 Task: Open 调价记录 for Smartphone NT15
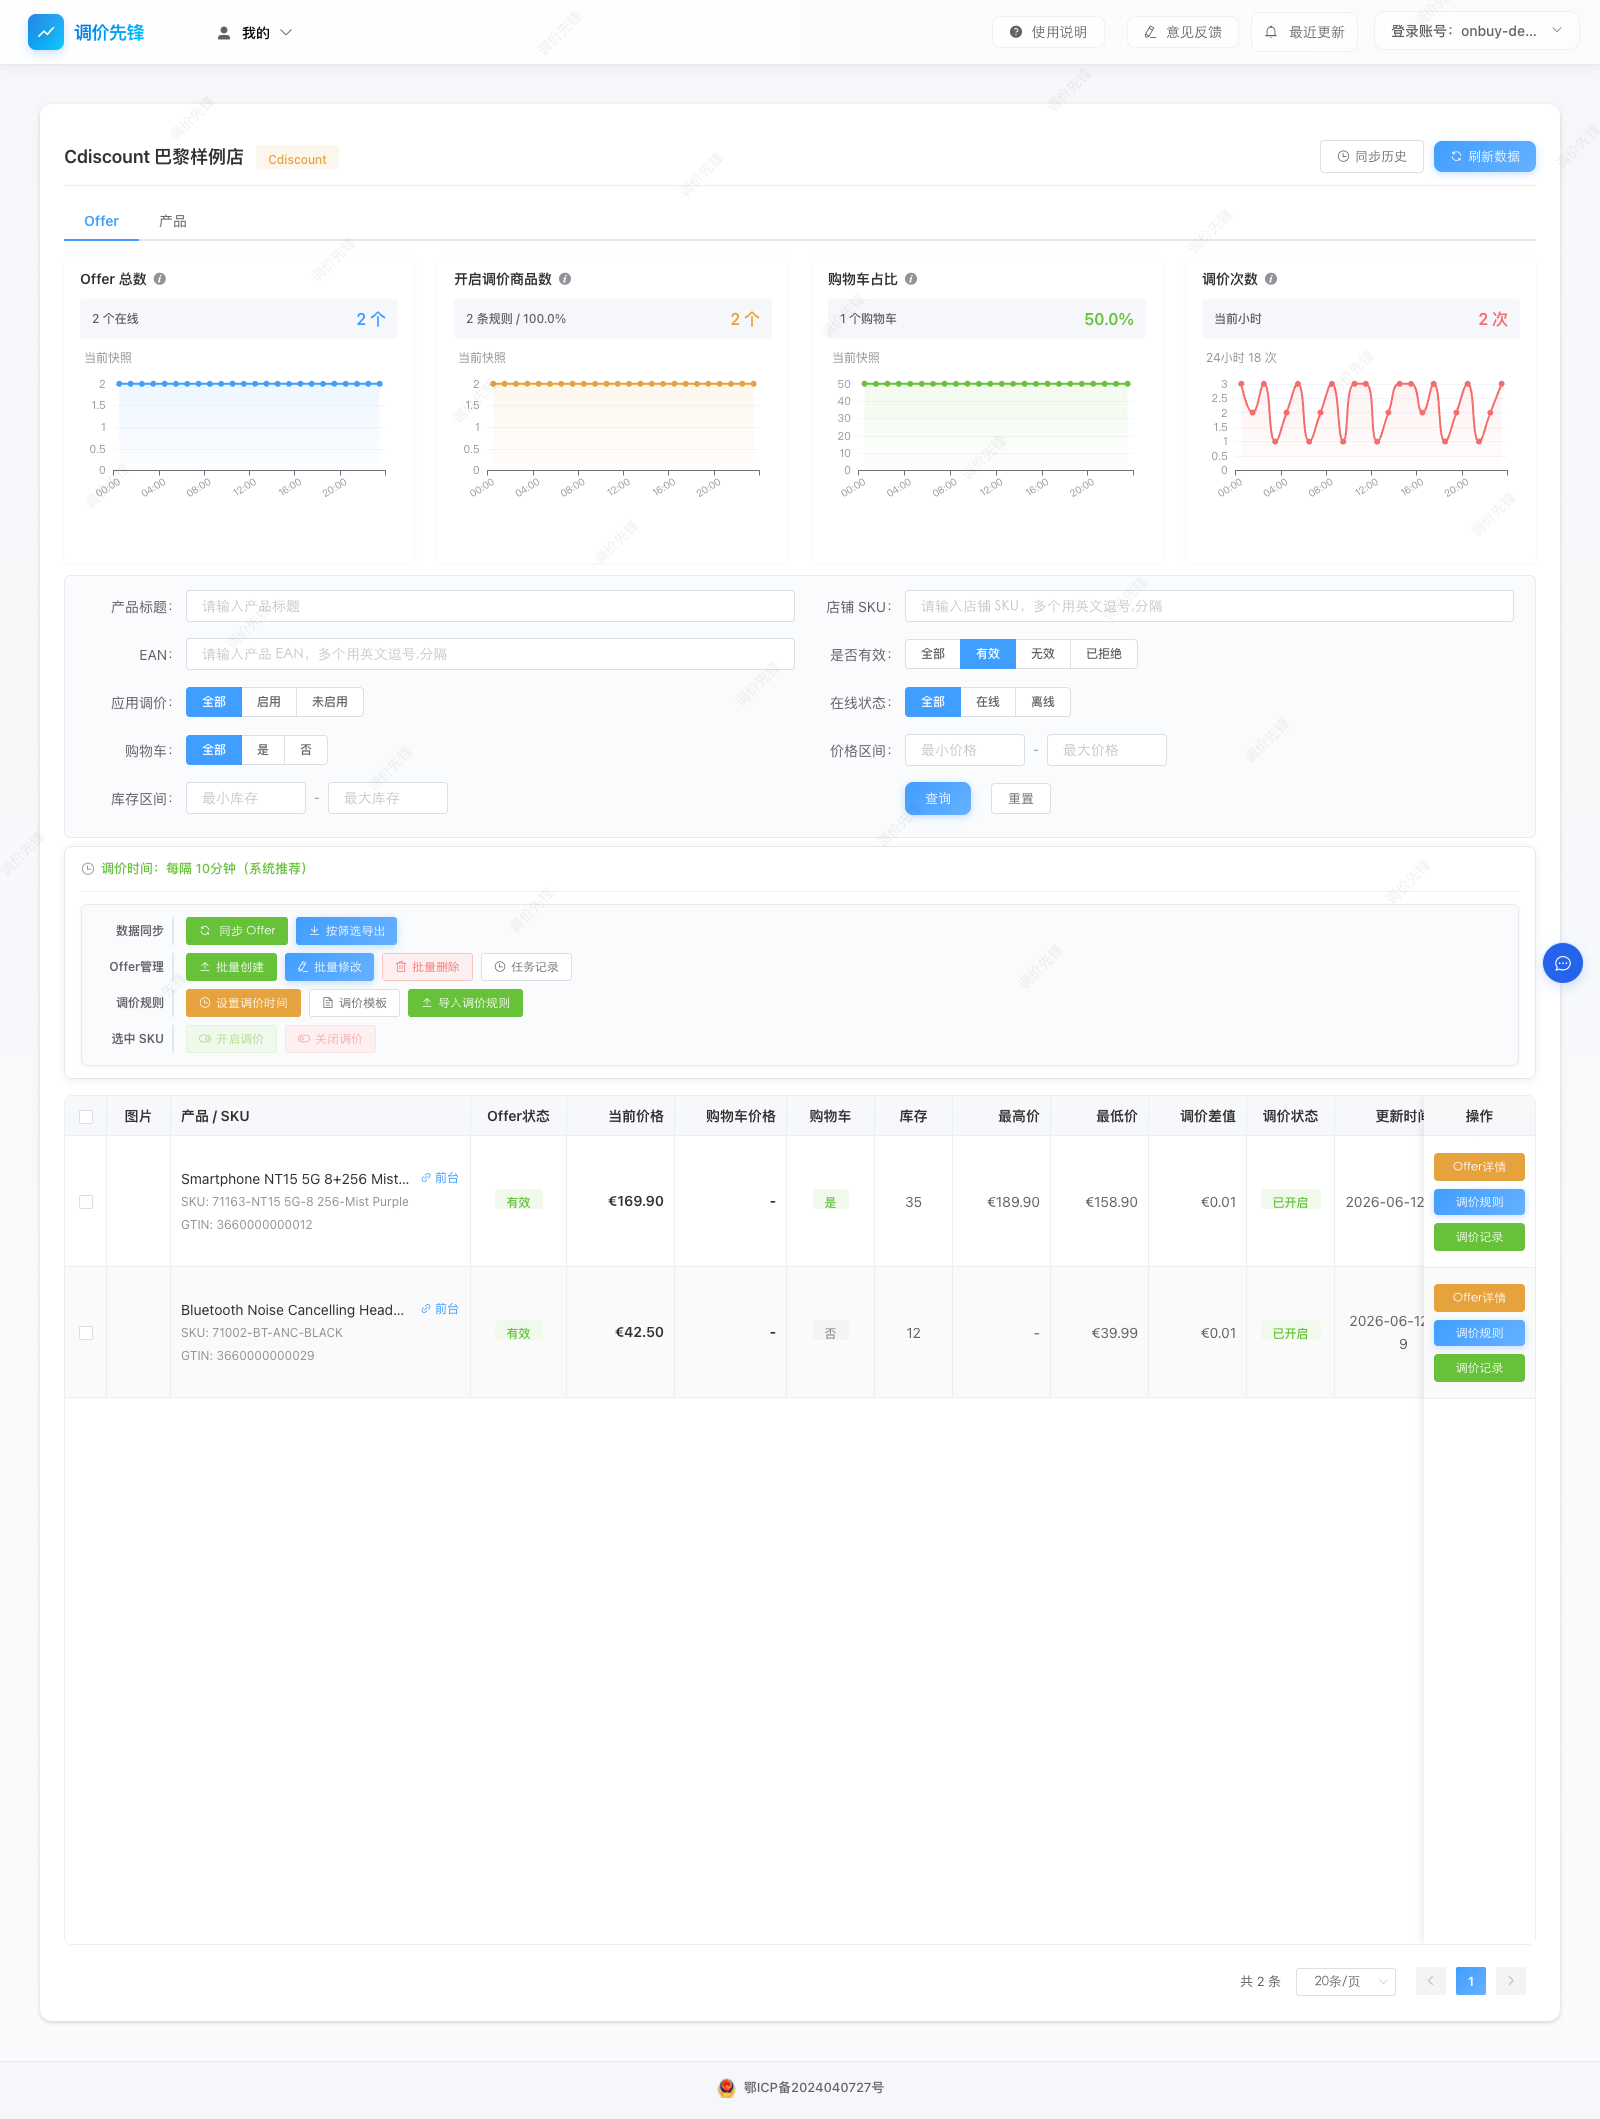click(1479, 1237)
